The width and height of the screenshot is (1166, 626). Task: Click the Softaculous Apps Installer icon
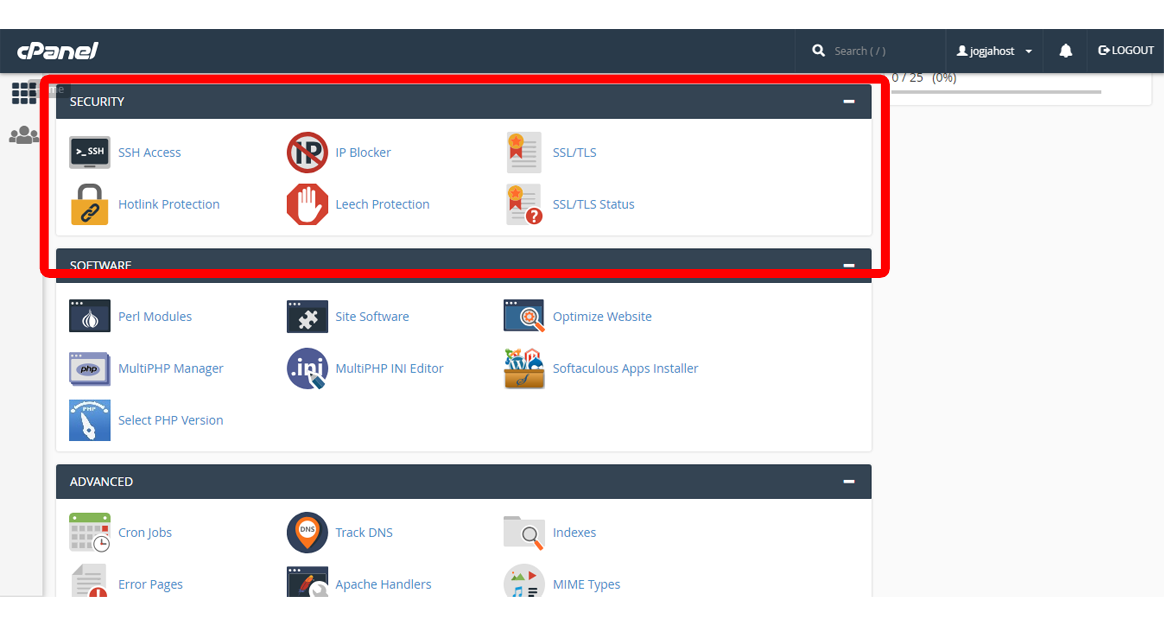[524, 369]
